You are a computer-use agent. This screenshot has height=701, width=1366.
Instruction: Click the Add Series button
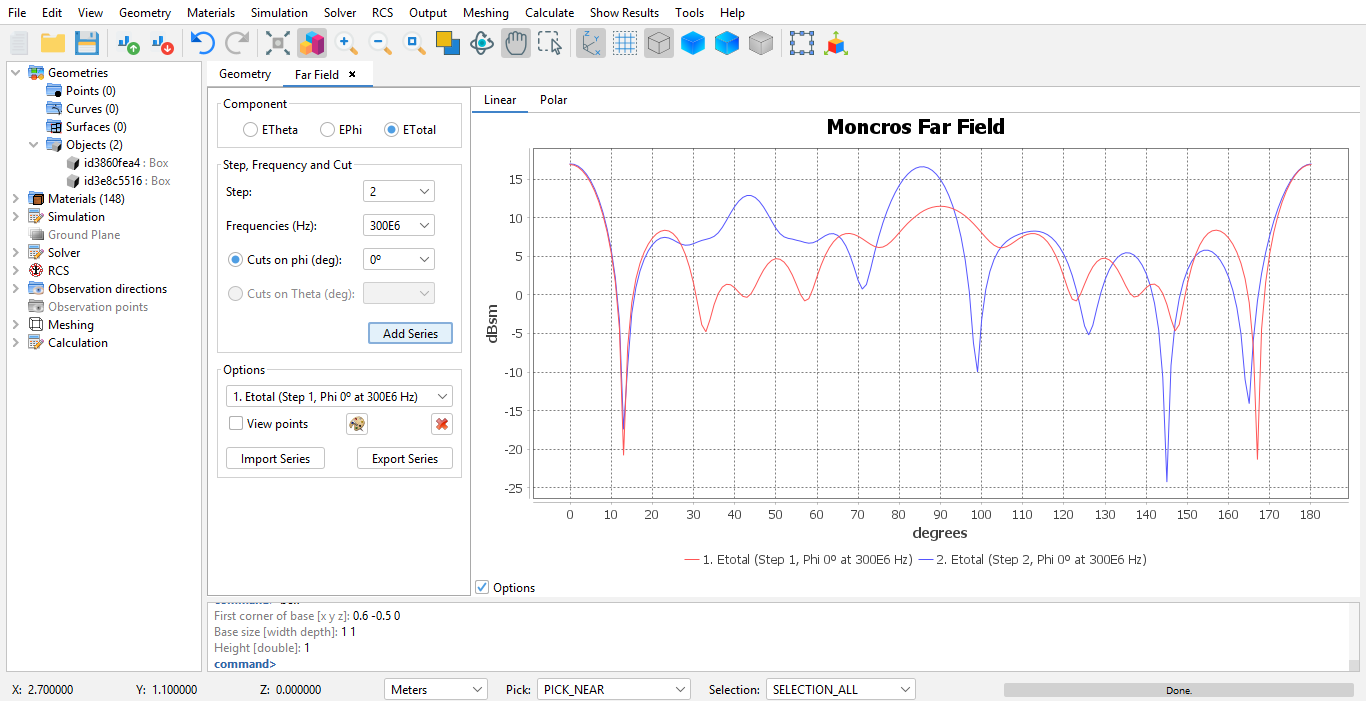click(x=410, y=334)
